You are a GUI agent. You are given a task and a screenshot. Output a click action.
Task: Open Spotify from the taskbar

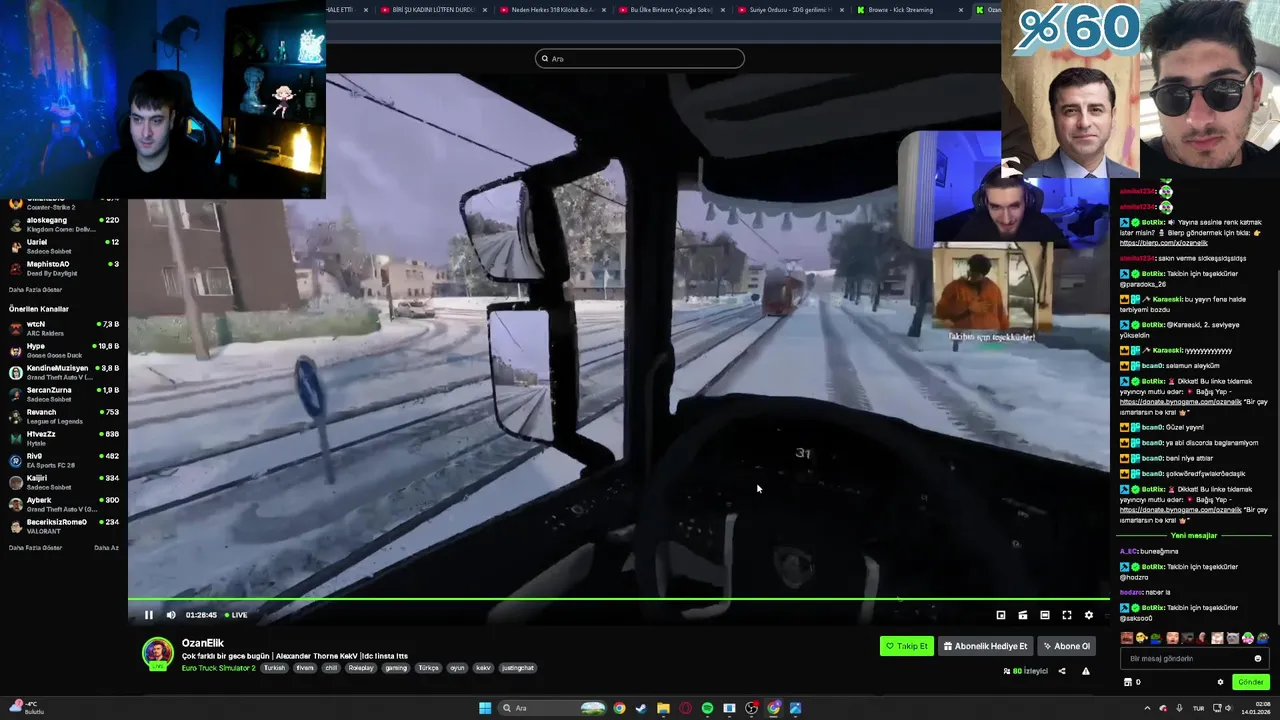(707, 708)
